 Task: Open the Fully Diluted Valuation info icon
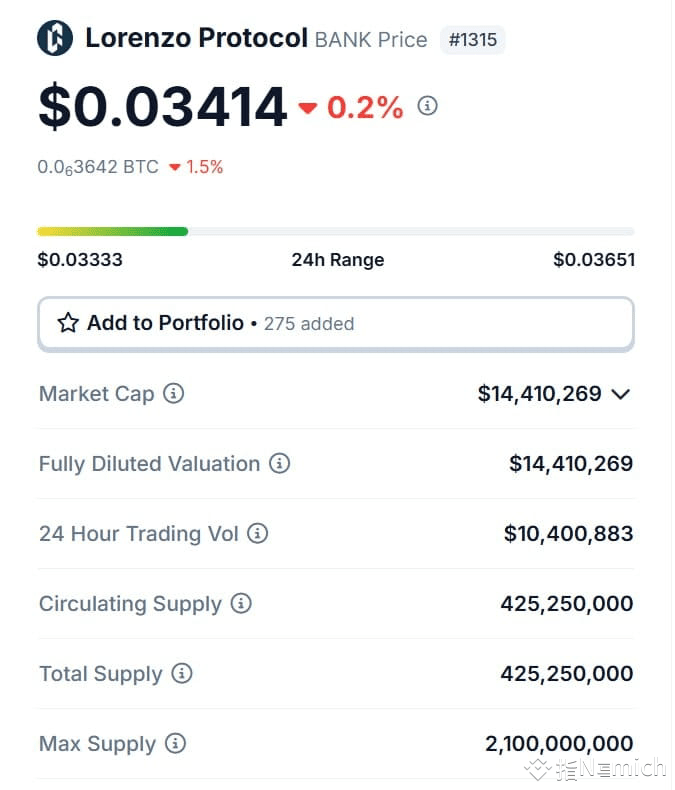pos(279,463)
